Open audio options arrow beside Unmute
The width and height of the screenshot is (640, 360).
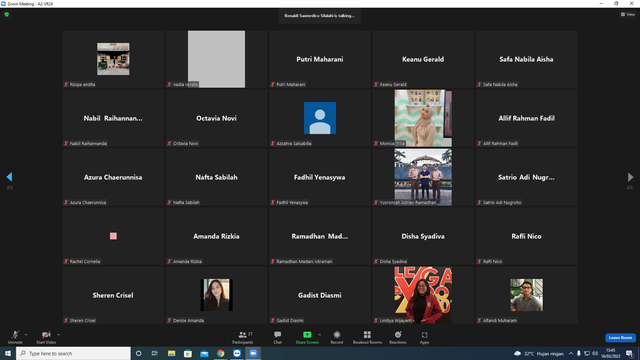tap(26, 335)
